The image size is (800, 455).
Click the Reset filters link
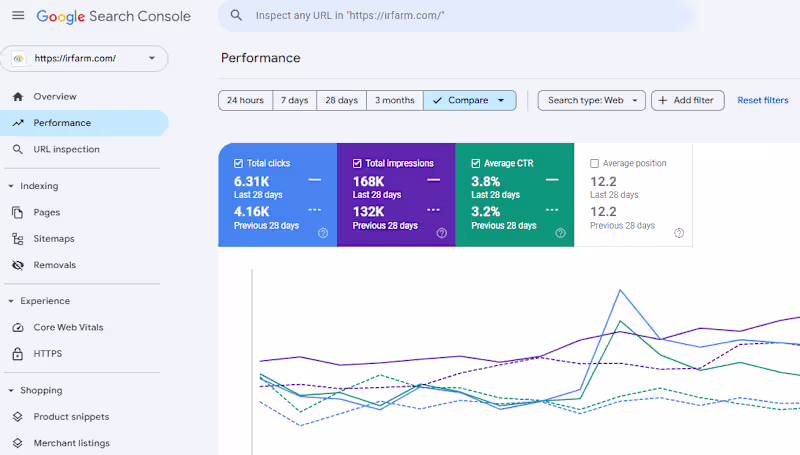[x=763, y=100]
